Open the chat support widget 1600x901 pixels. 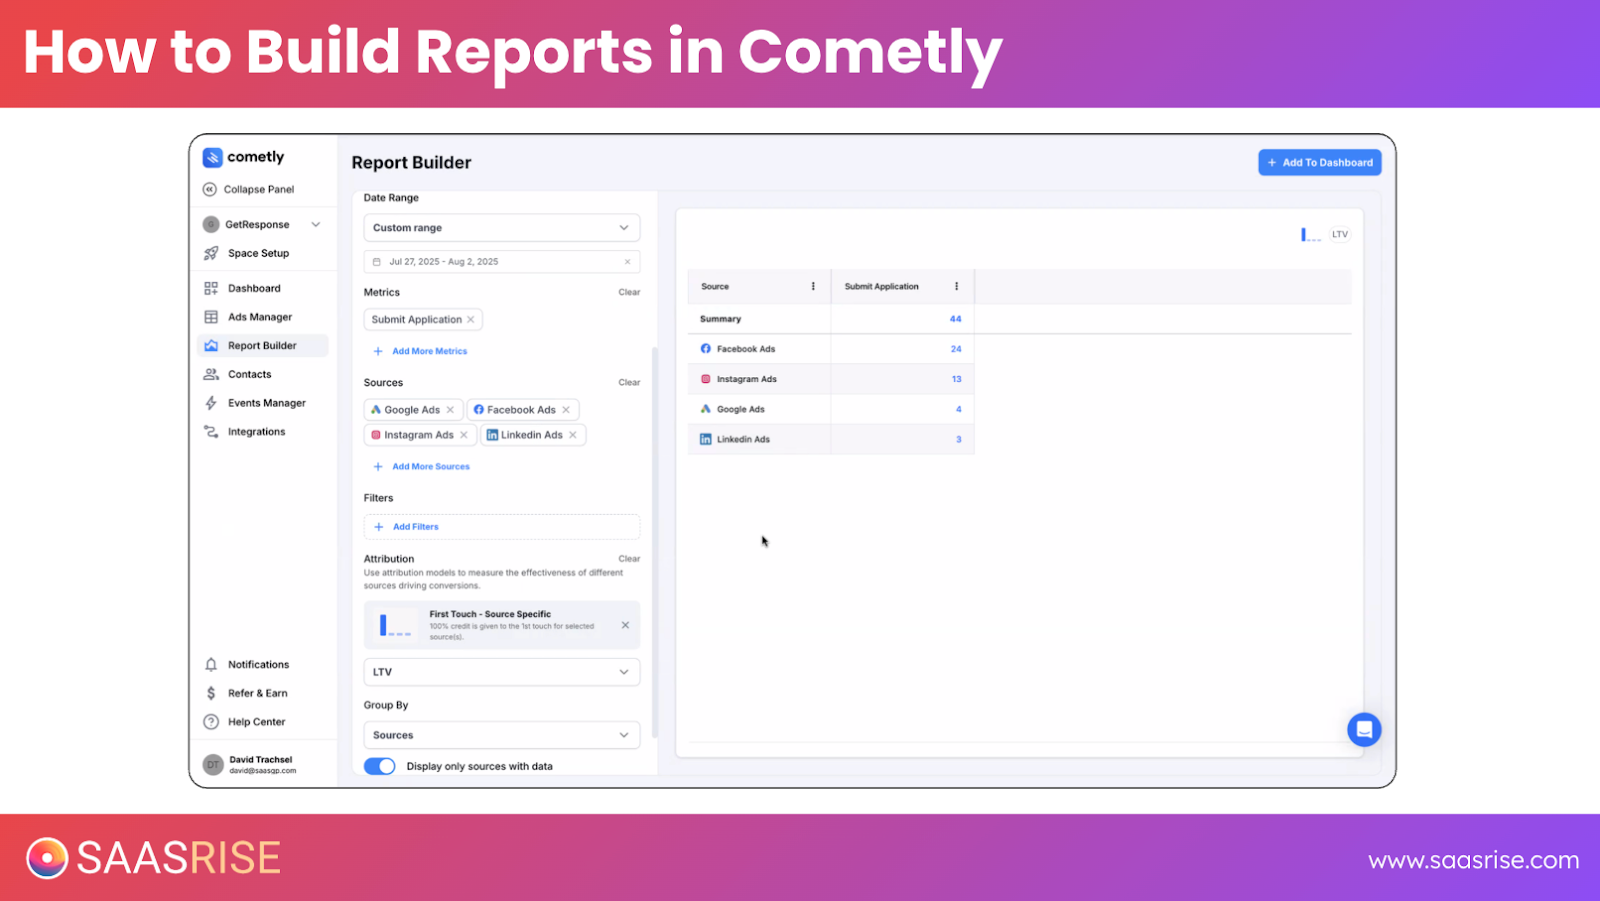[x=1364, y=730]
